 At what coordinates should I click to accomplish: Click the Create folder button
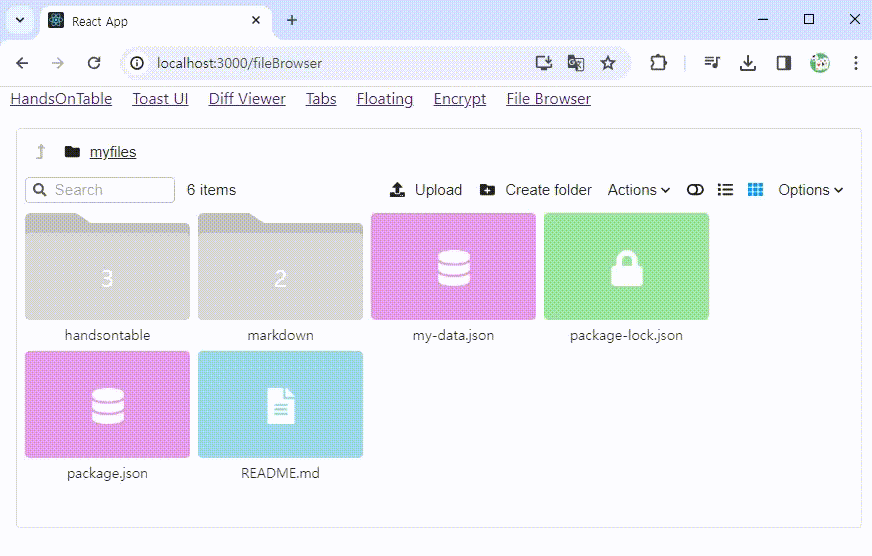[536, 190]
